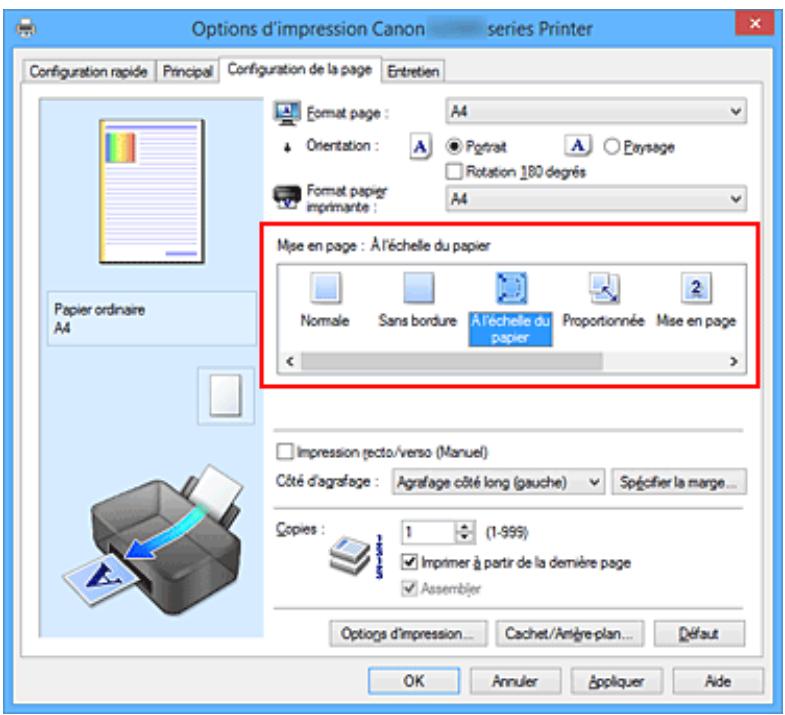Click the printer icon in title bar
This screenshot has width=785, height=715.
click(x=26, y=28)
